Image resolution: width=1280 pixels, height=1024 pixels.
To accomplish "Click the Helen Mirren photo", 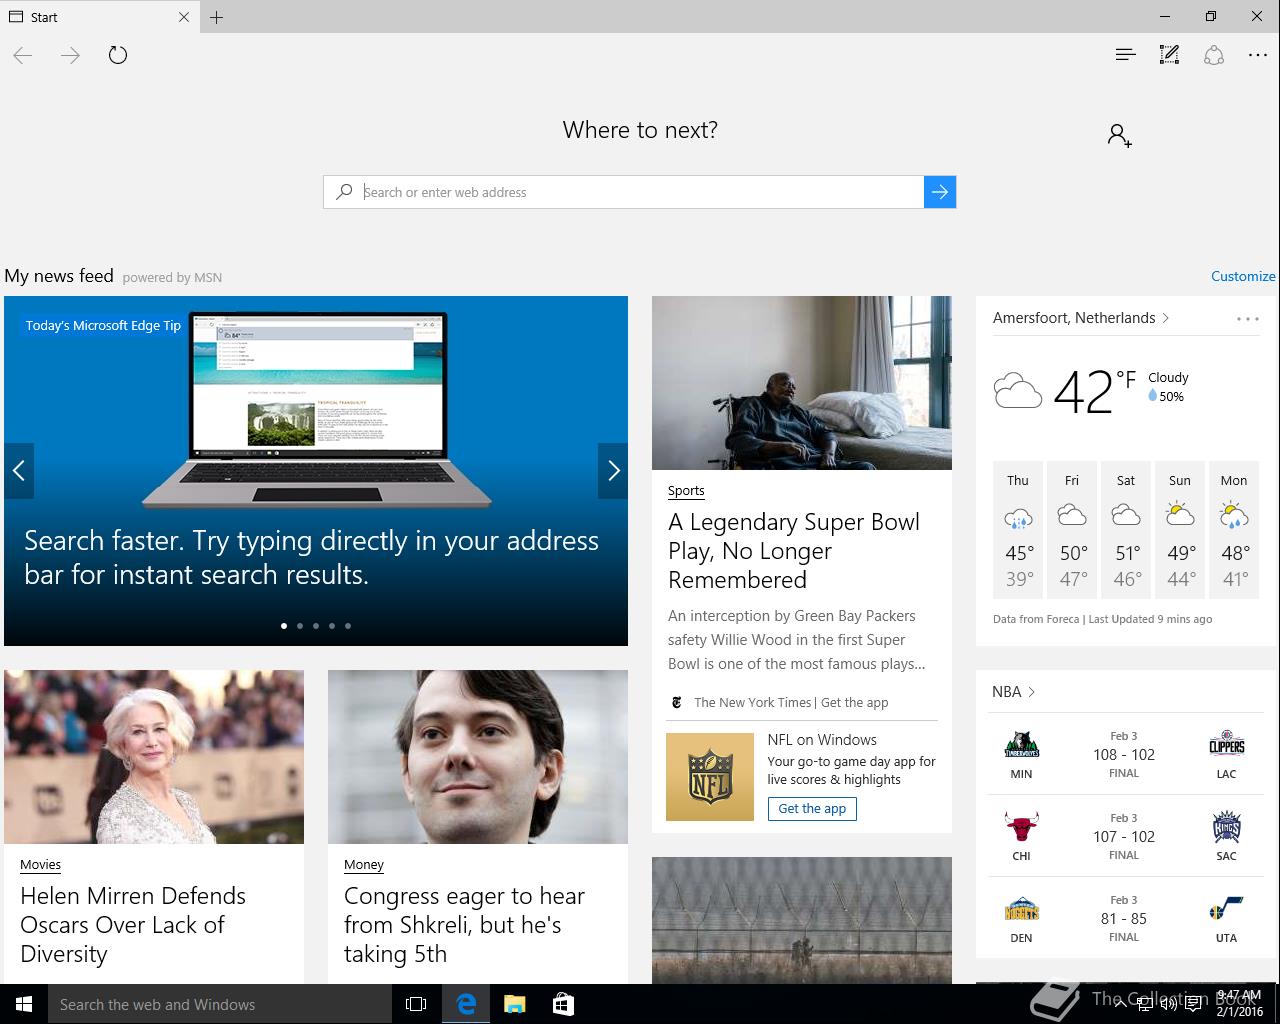I will coord(154,757).
